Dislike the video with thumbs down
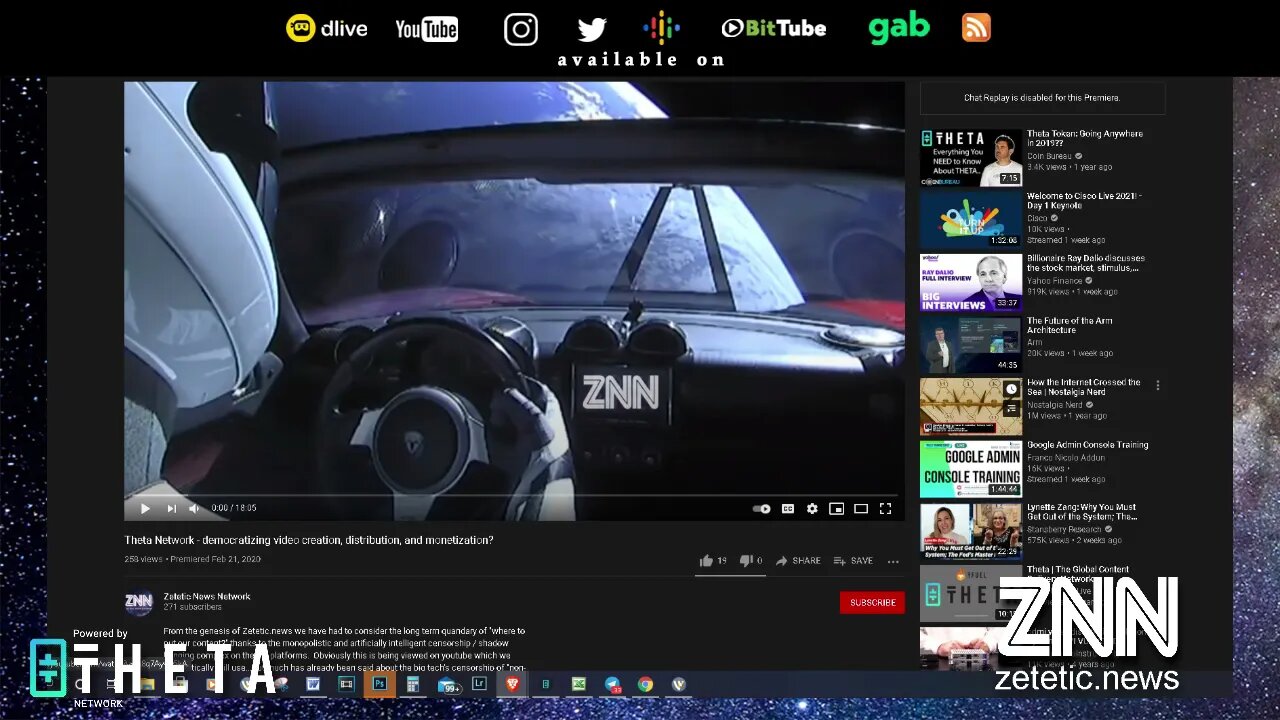The height and width of the screenshot is (720, 1280). [751, 561]
